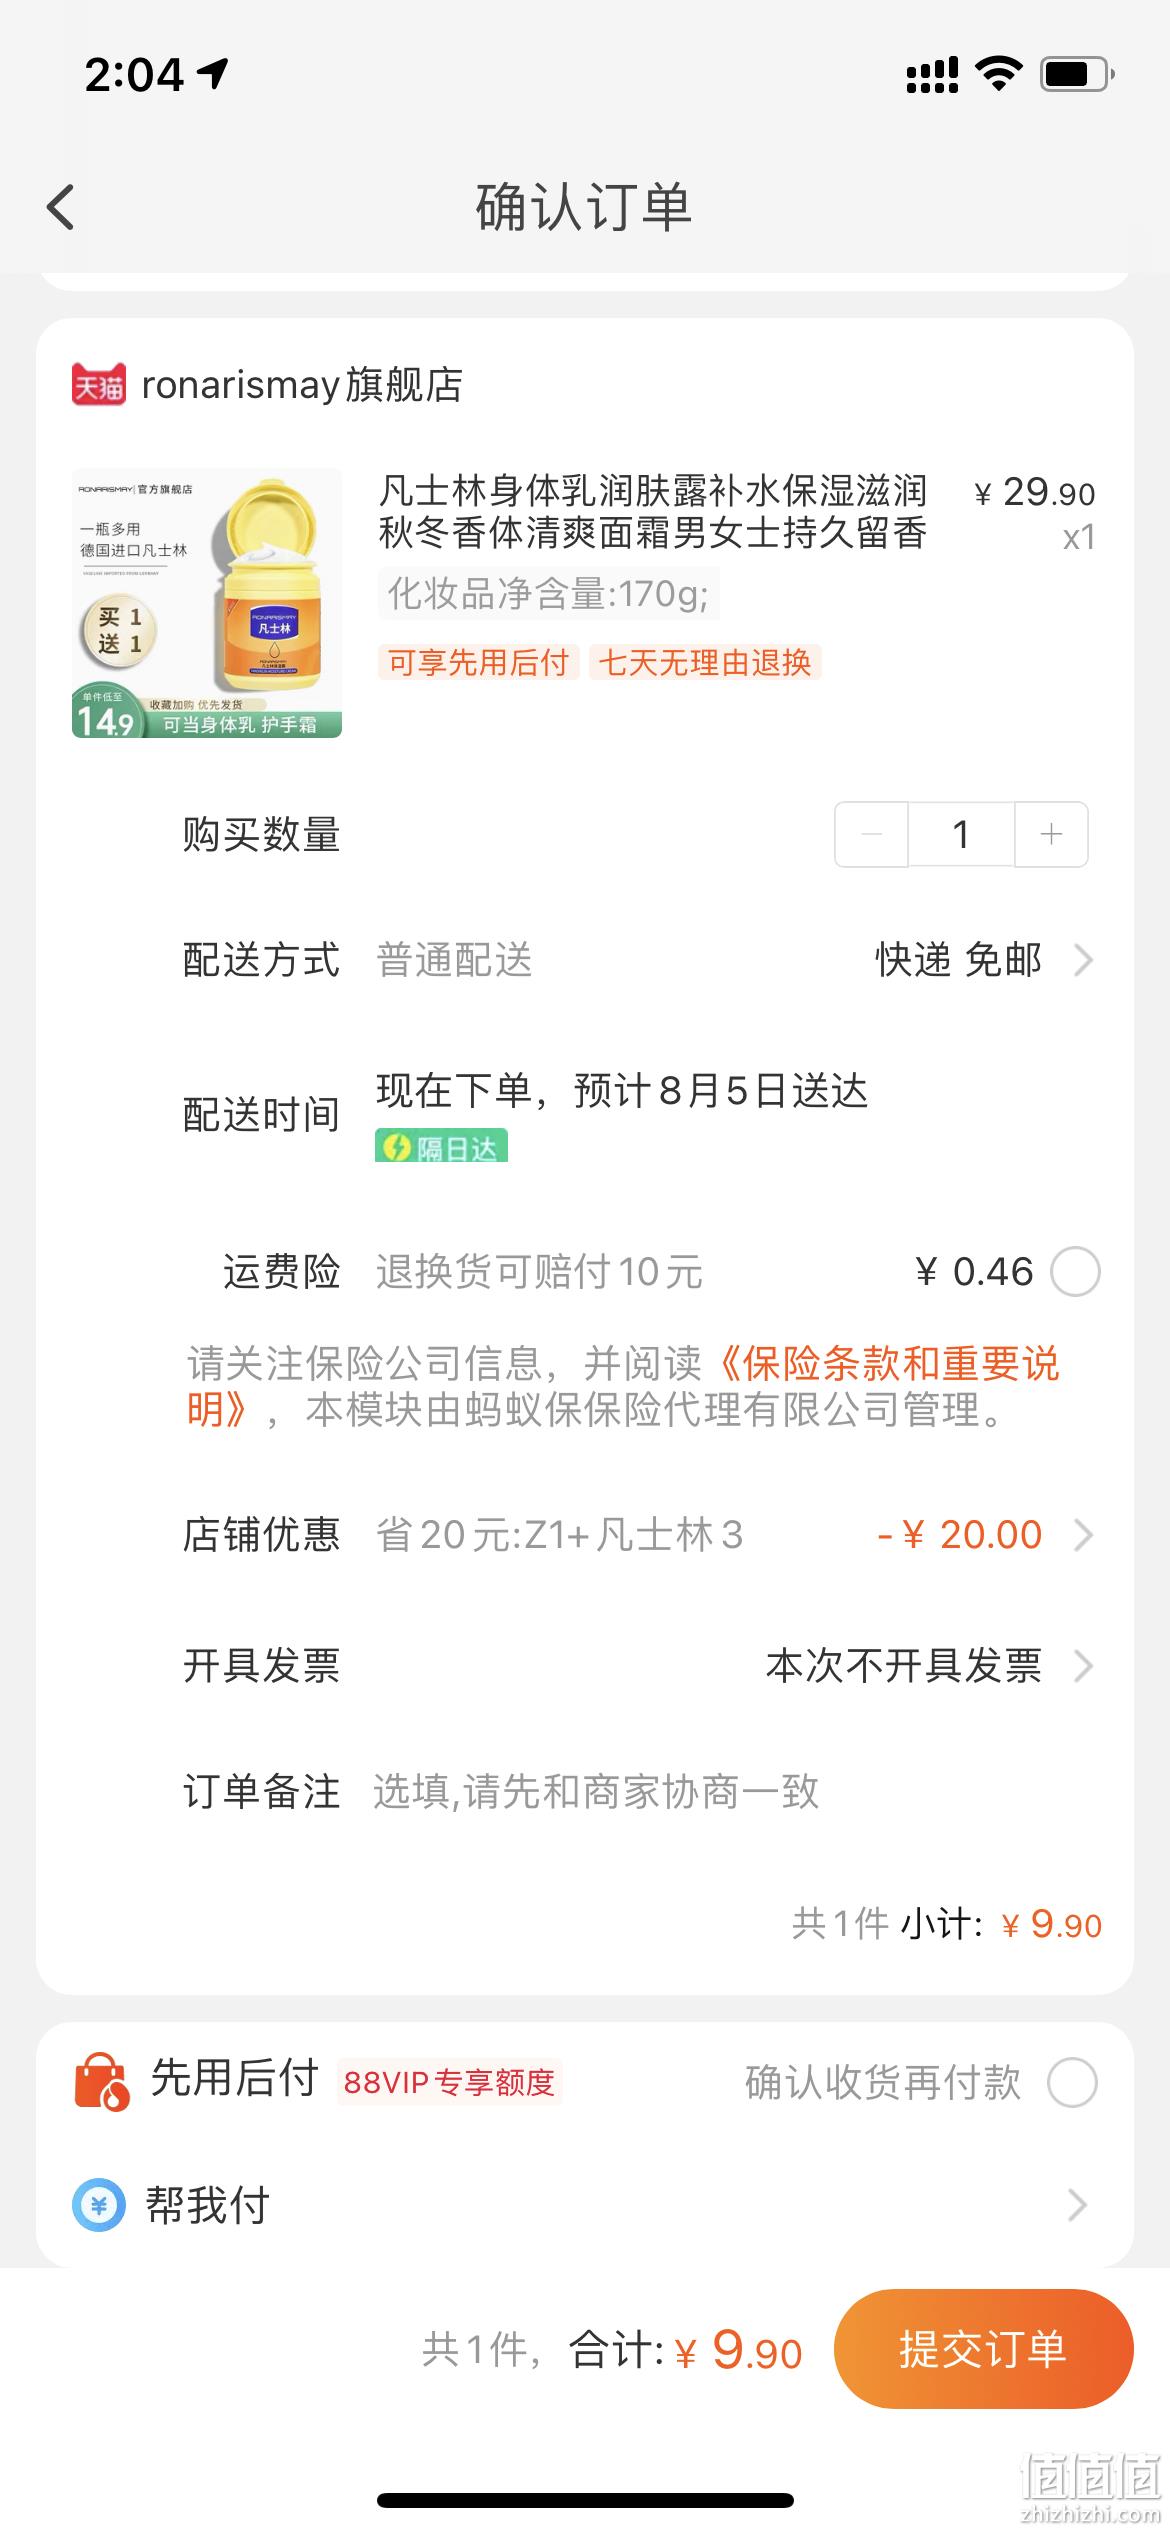
Task: Tap the Tmall store logo icon
Action: 99,385
